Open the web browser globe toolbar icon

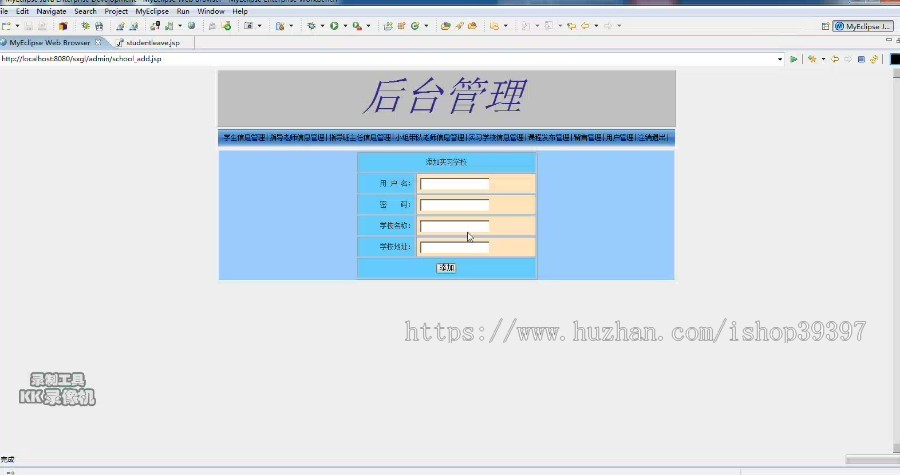click(x=192, y=26)
